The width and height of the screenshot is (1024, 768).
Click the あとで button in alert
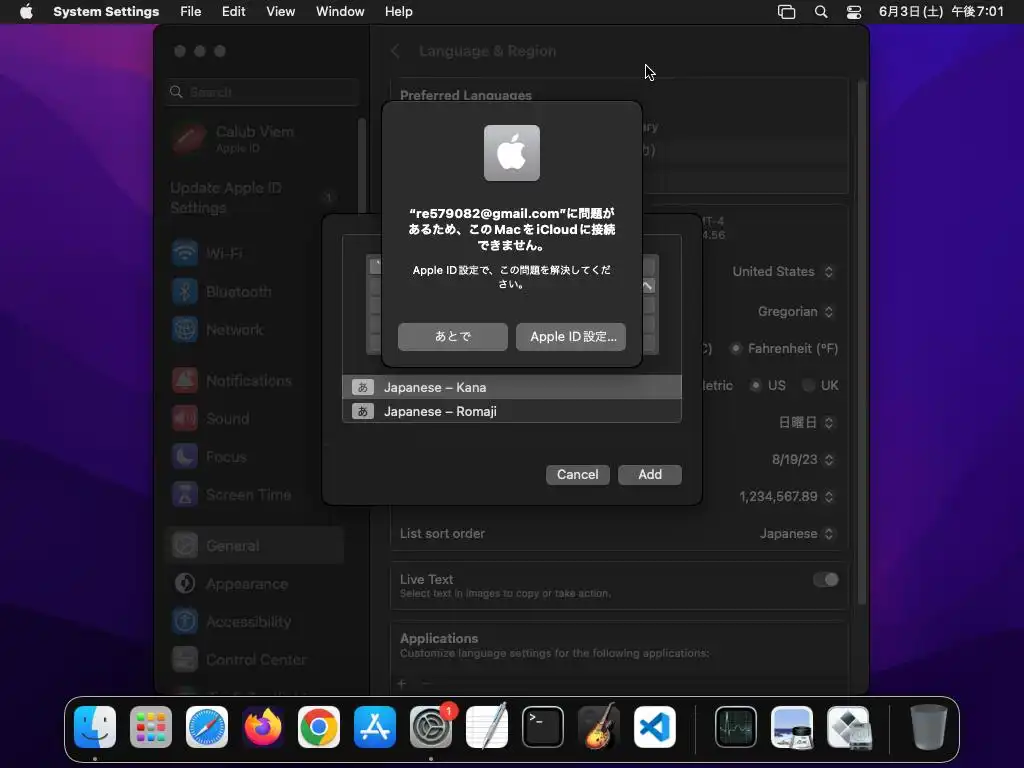coord(453,336)
